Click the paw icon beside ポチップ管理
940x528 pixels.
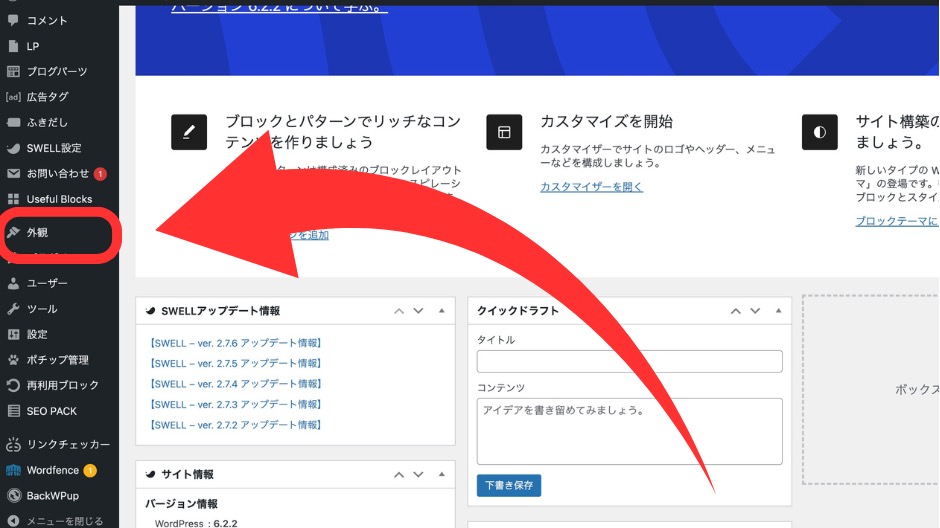(13, 360)
